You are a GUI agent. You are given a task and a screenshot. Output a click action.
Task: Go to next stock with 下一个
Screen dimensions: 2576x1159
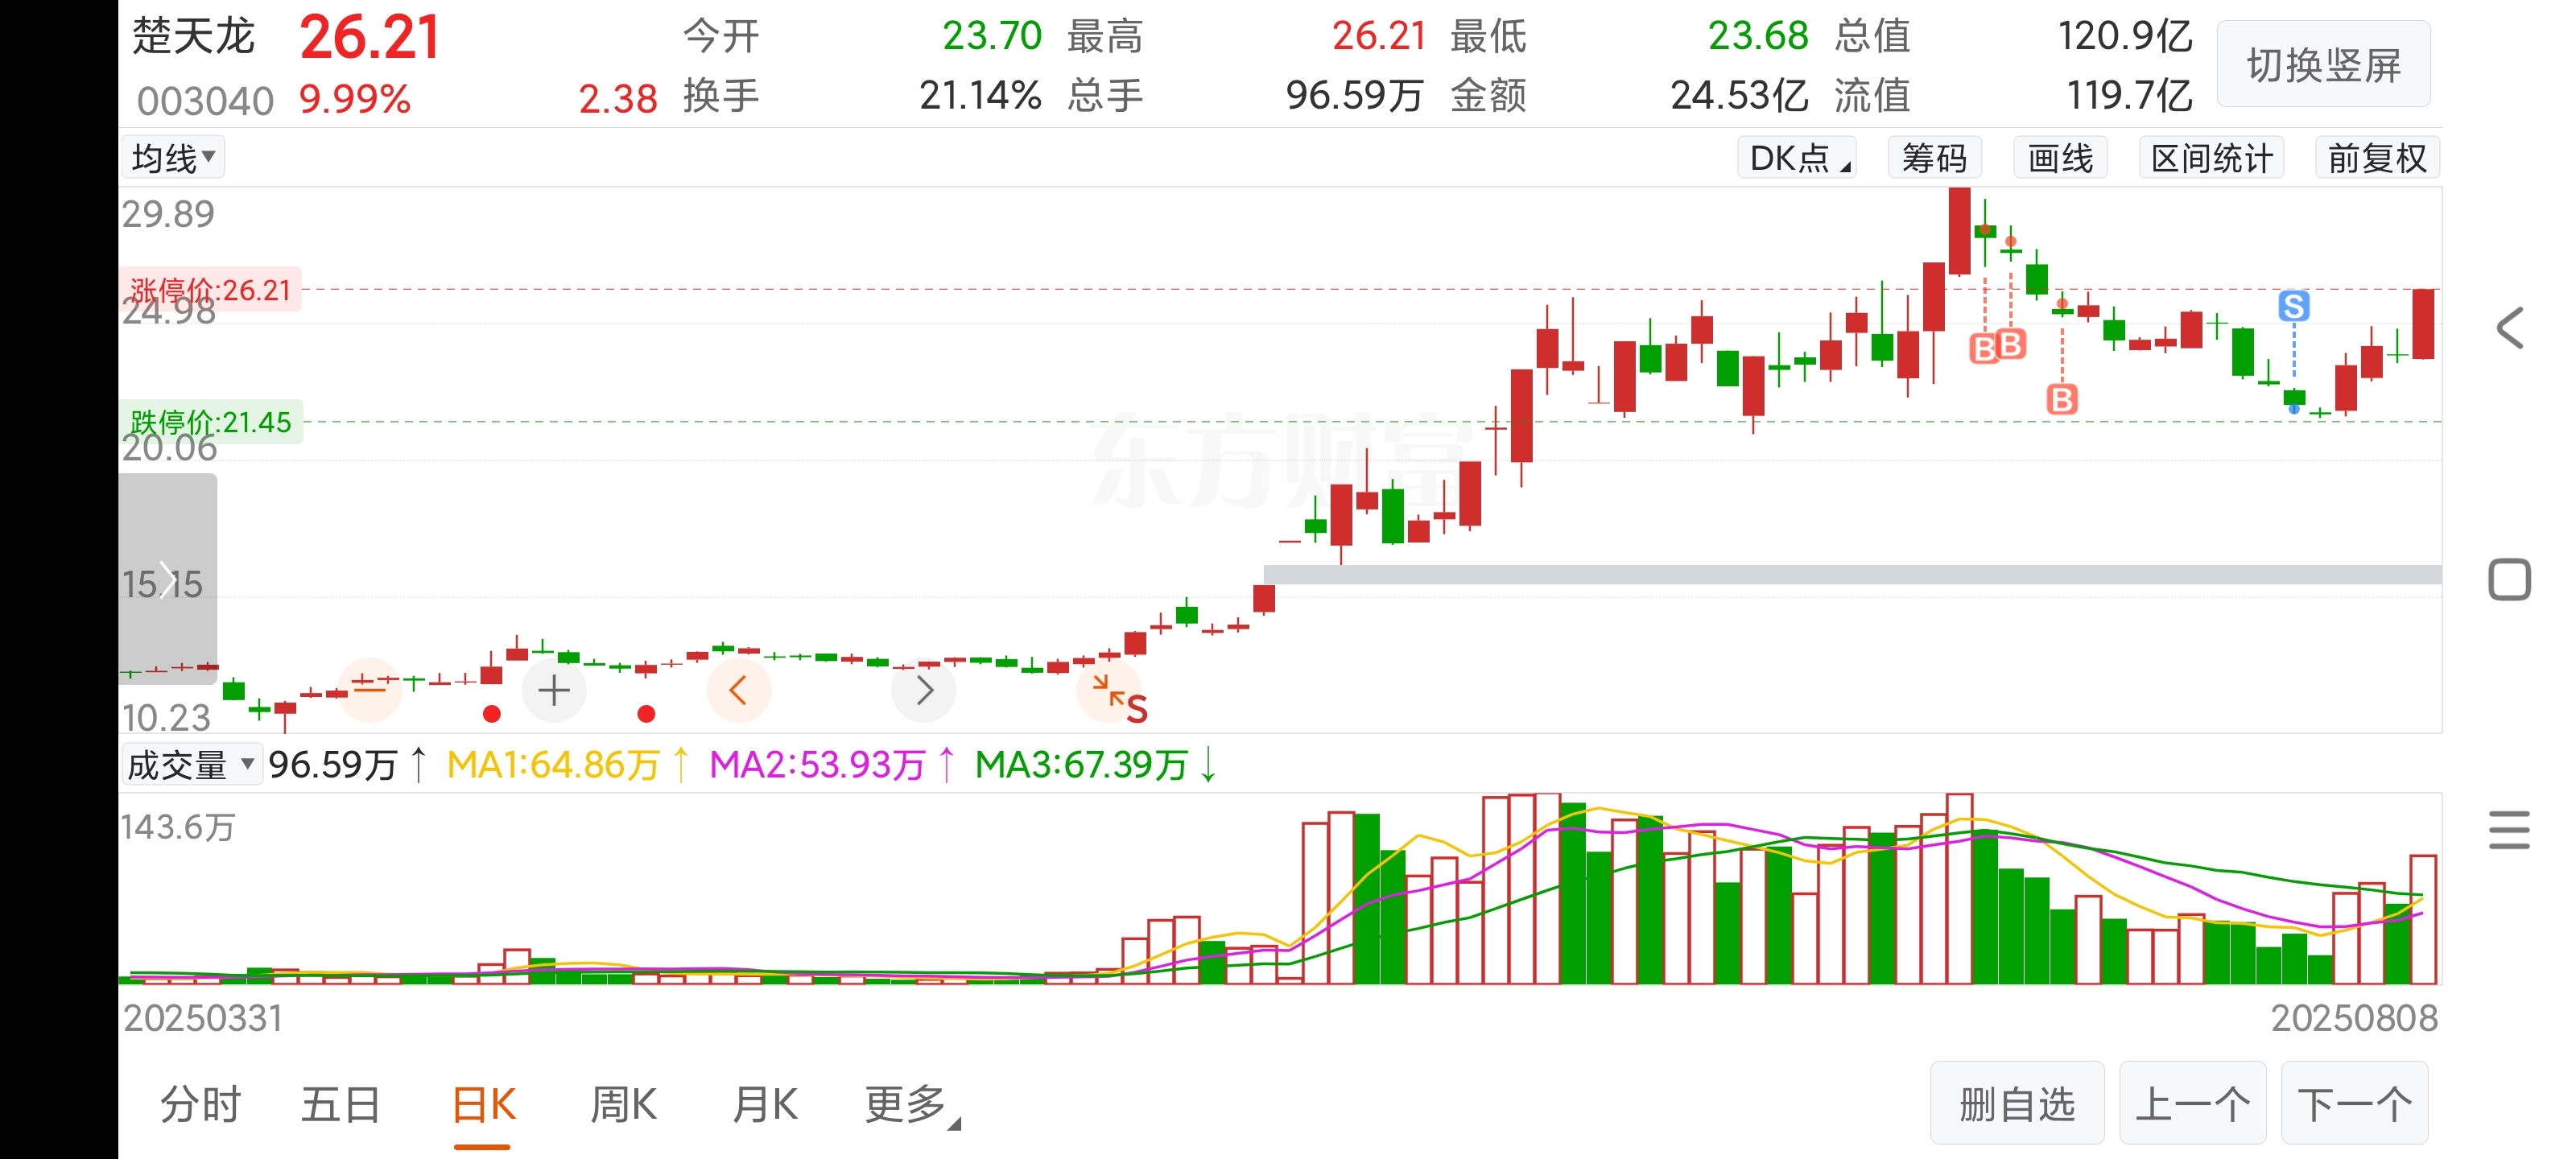[x=2355, y=1104]
